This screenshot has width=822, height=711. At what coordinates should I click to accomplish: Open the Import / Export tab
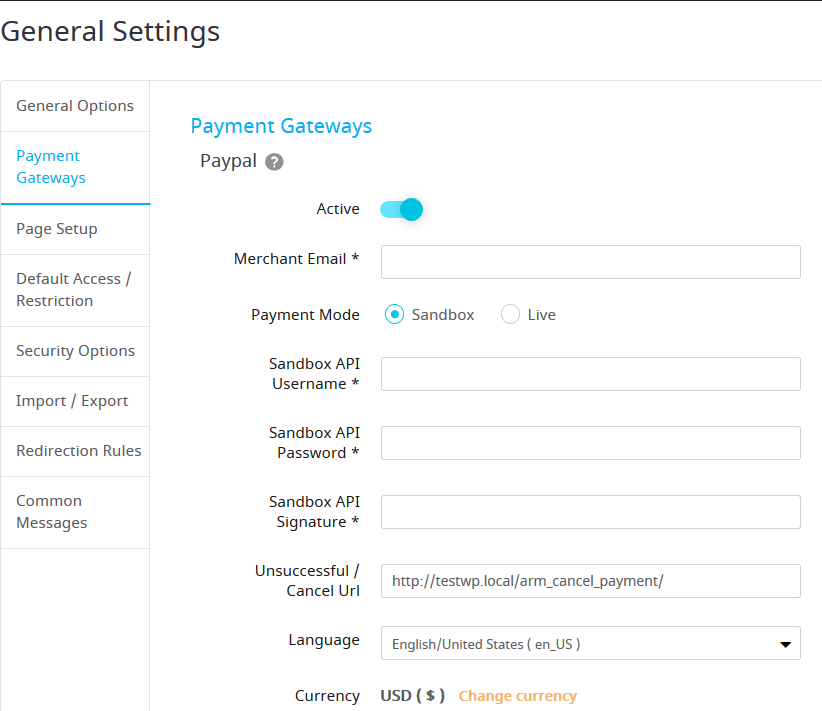point(75,401)
